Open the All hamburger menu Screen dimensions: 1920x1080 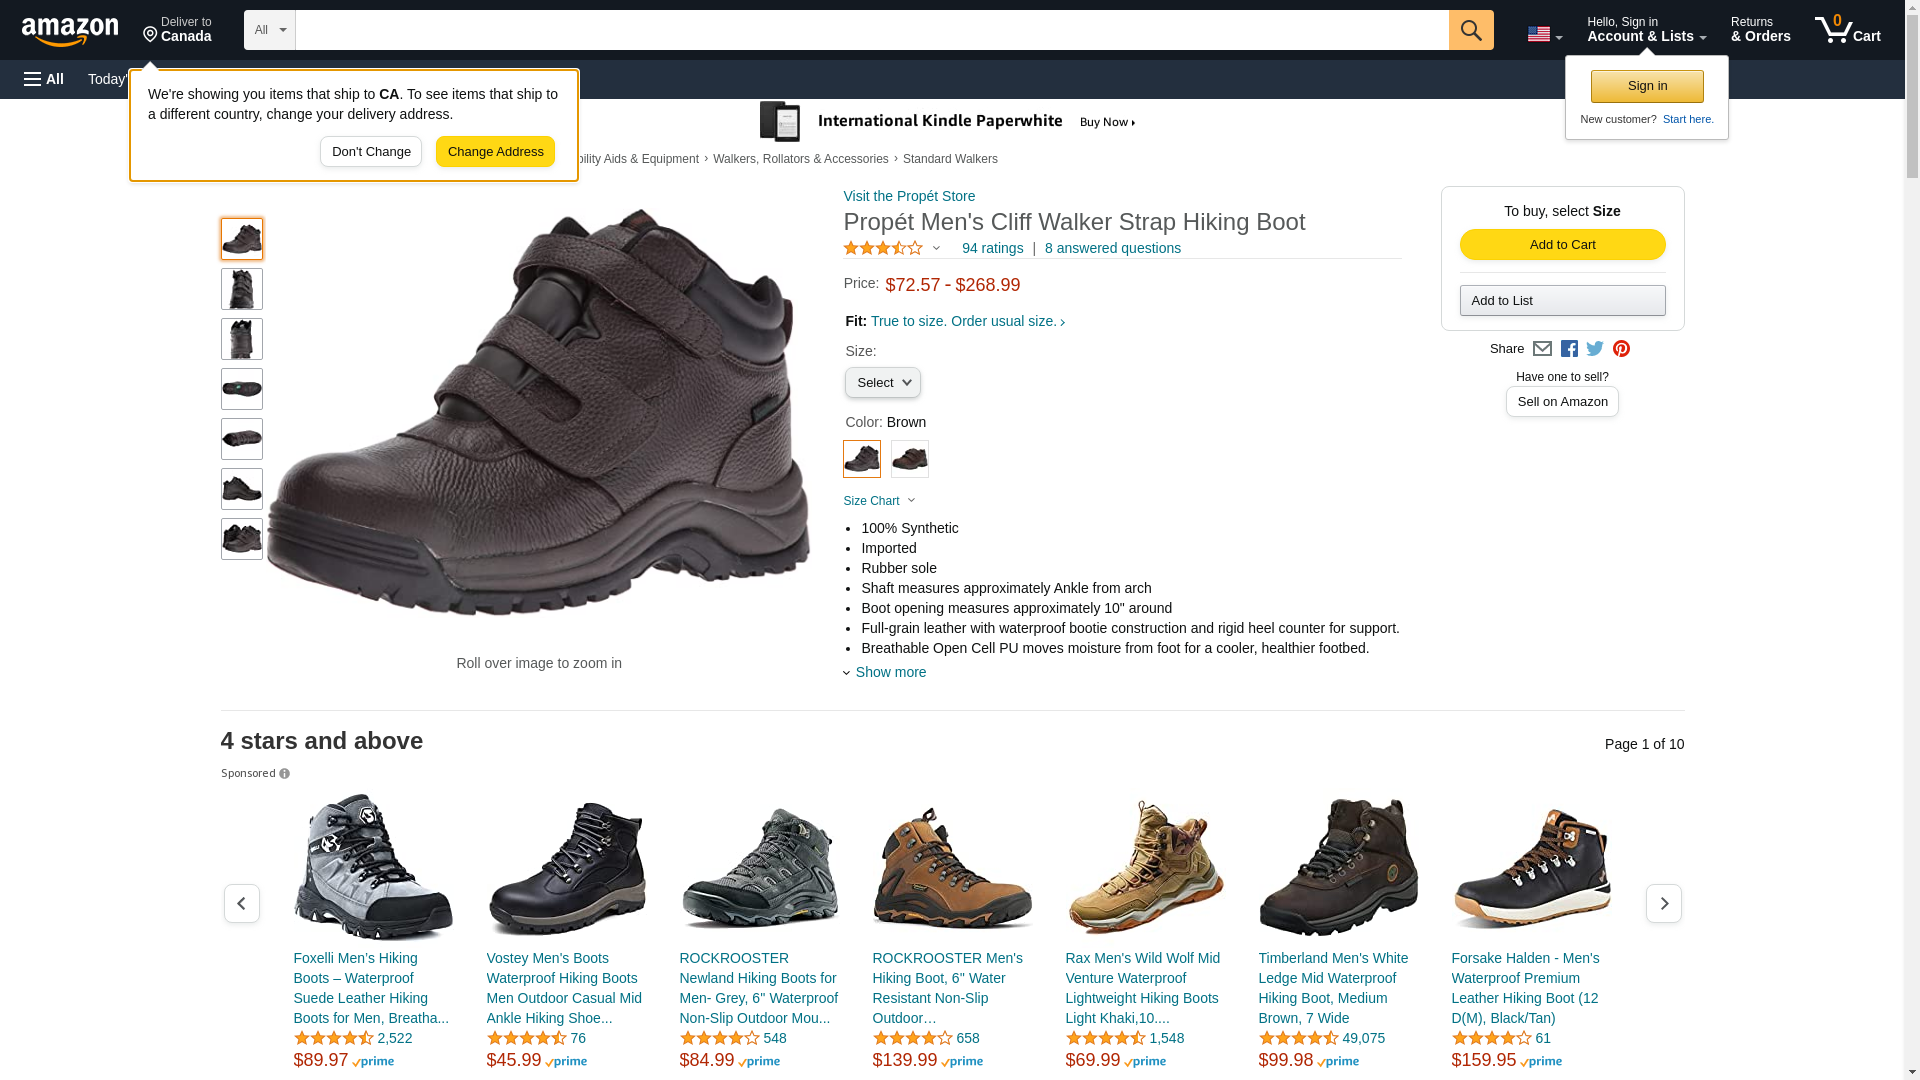pyautogui.click(x=44, y=79)
